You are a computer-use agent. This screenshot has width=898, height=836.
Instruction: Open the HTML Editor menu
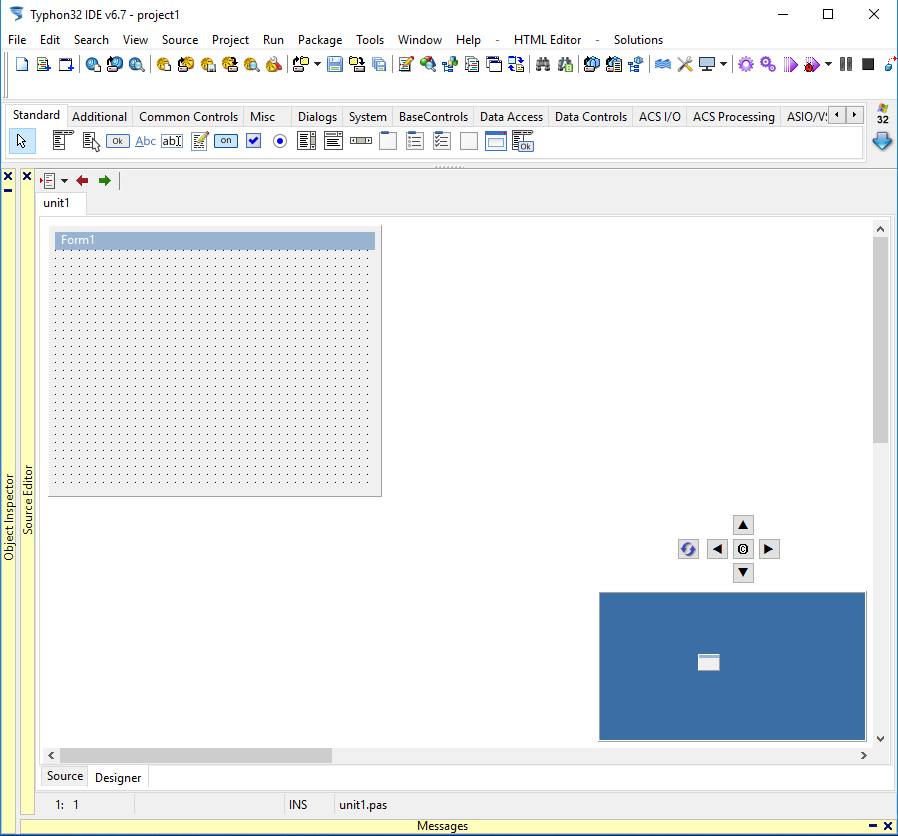coord(547,40)
